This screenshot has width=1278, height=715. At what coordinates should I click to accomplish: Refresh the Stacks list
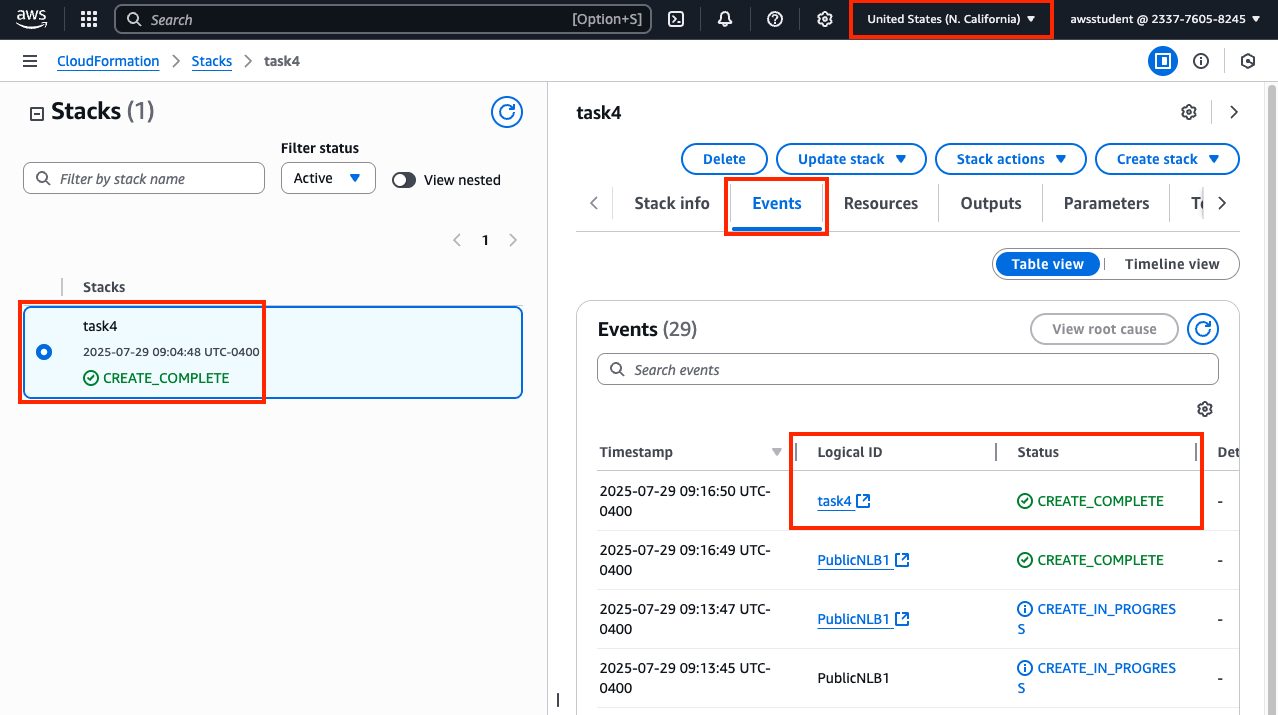(507, 112)
